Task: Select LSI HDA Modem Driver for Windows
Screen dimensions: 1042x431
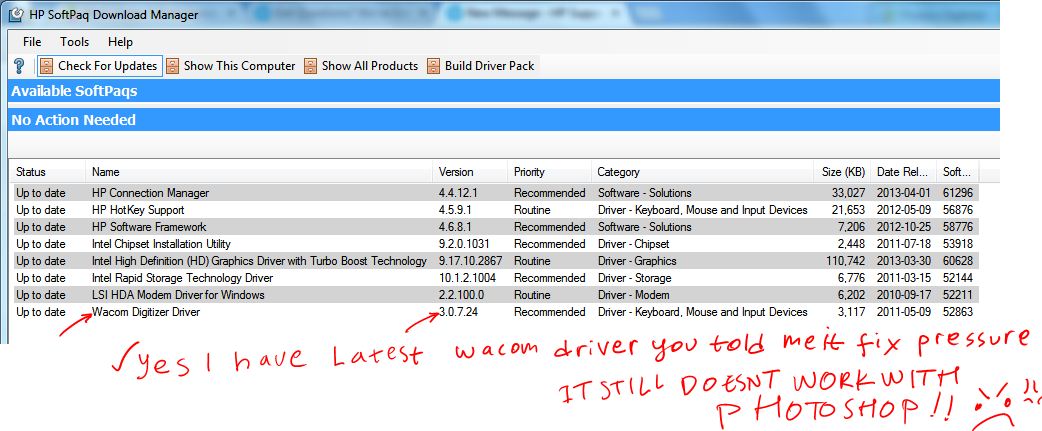Action: point(494,295)
